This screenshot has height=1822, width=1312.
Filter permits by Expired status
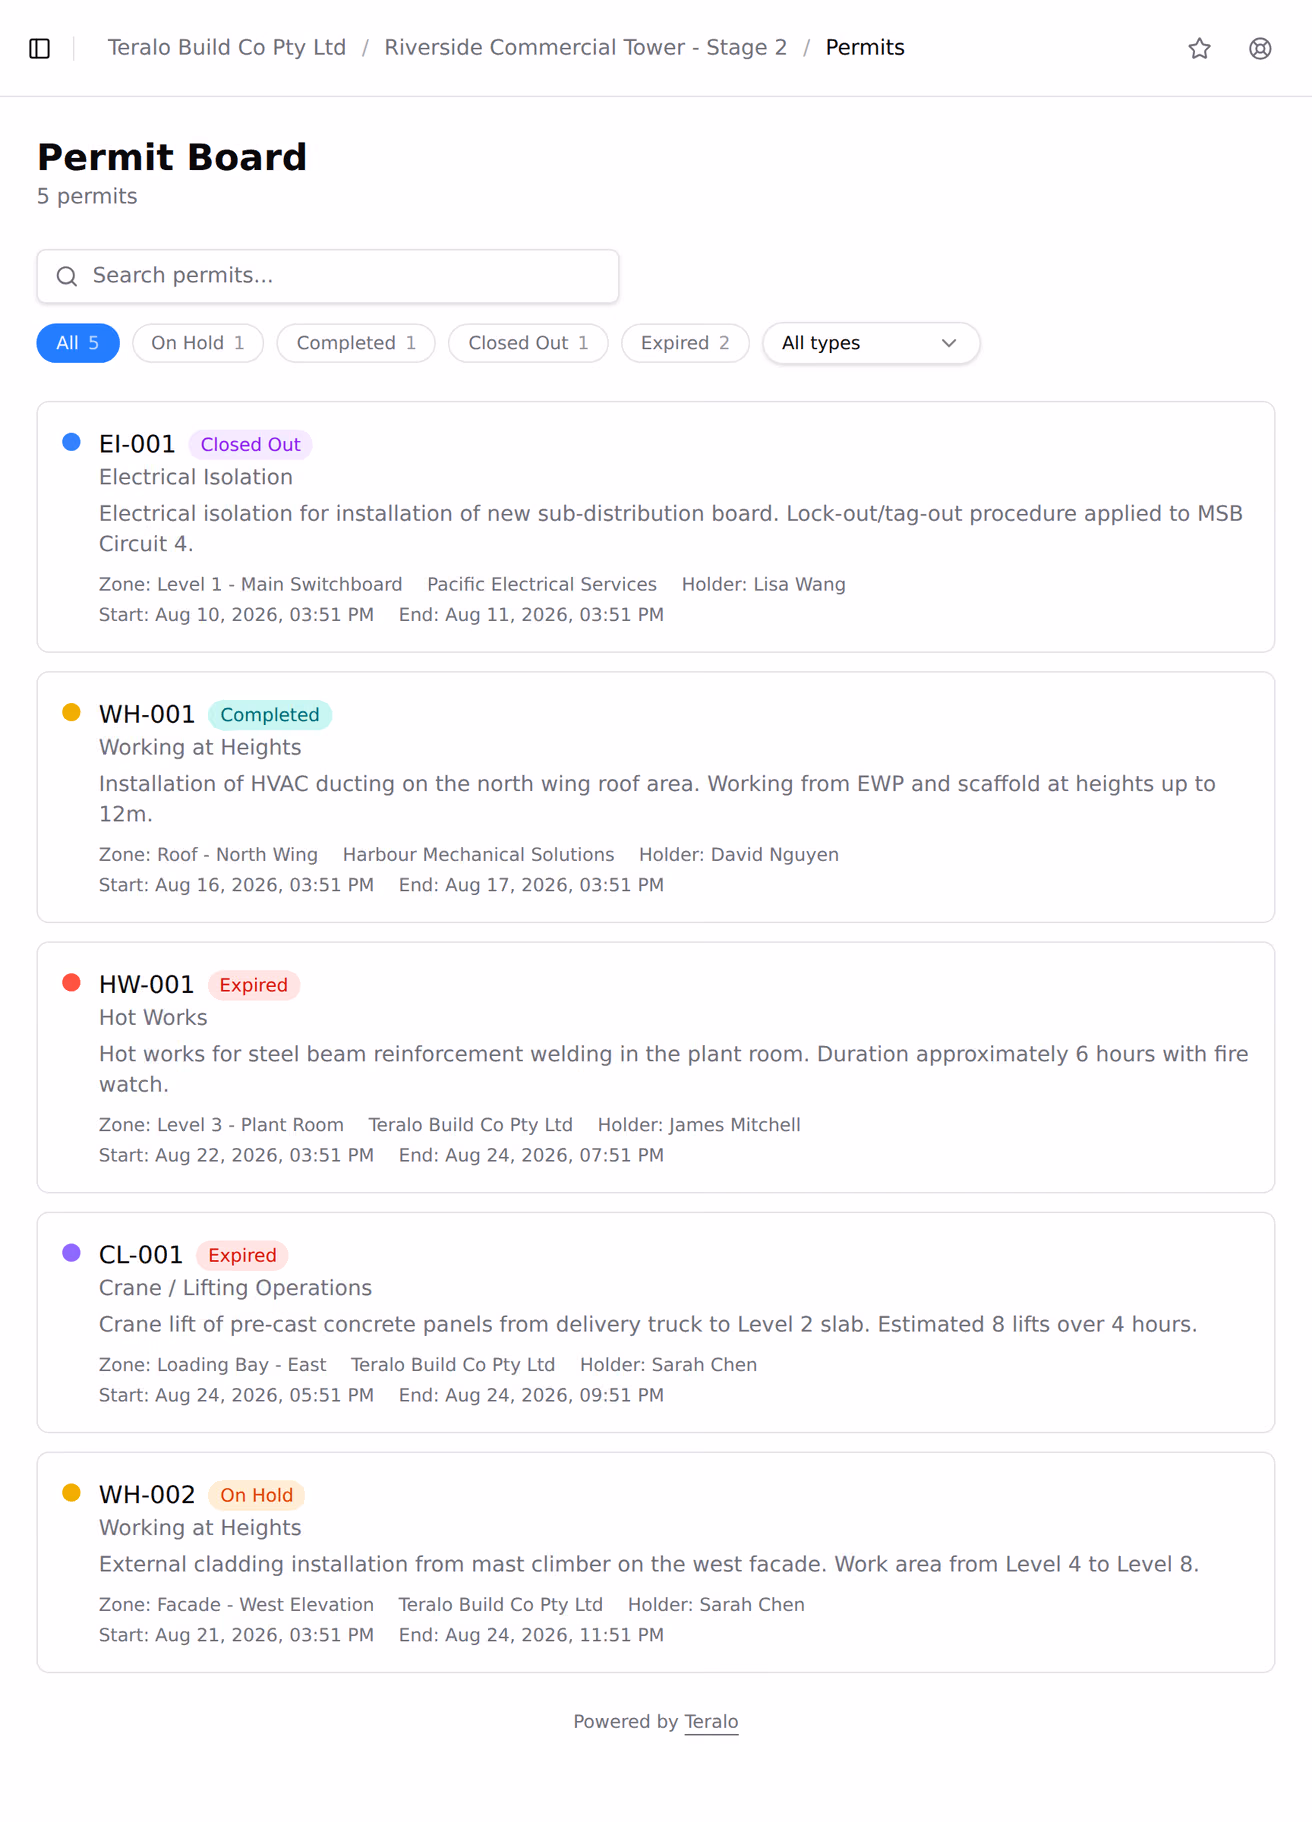pyautogui.click(x=685, y=343)
